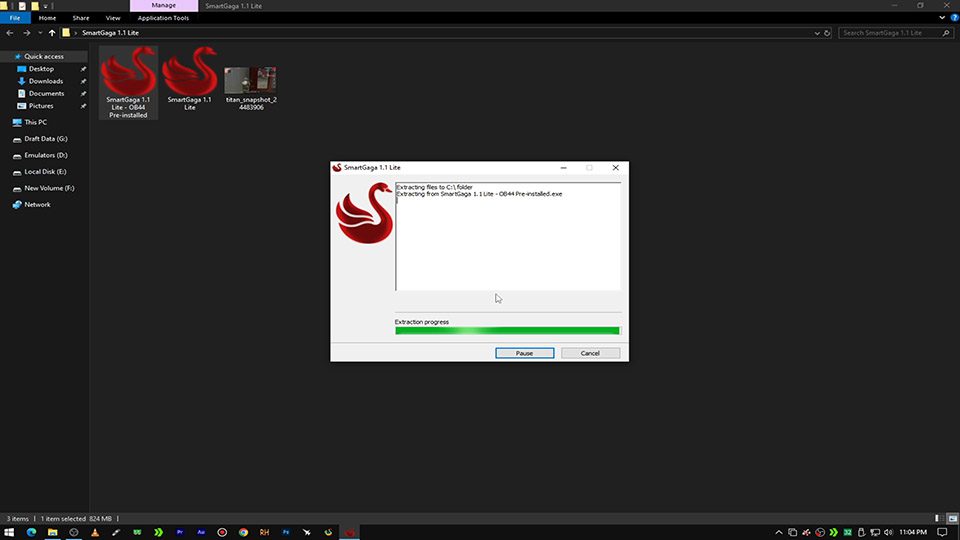This screenshot has width=960, height=540.
Task: Click the search magnifier icon
Action: pyautogui.click(x=946, y=33)
